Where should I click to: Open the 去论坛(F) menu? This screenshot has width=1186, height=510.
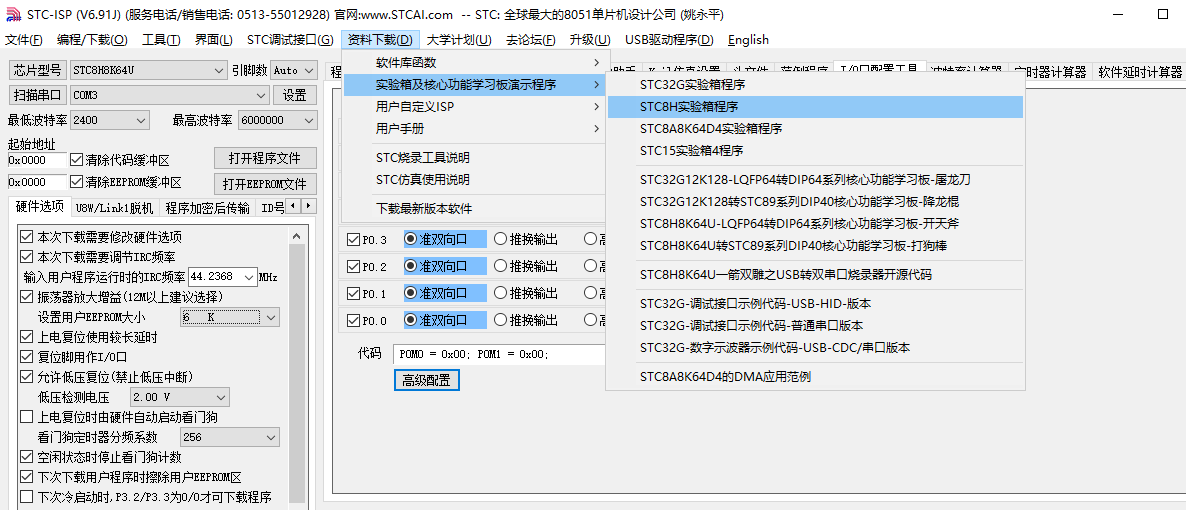point(530,40)
